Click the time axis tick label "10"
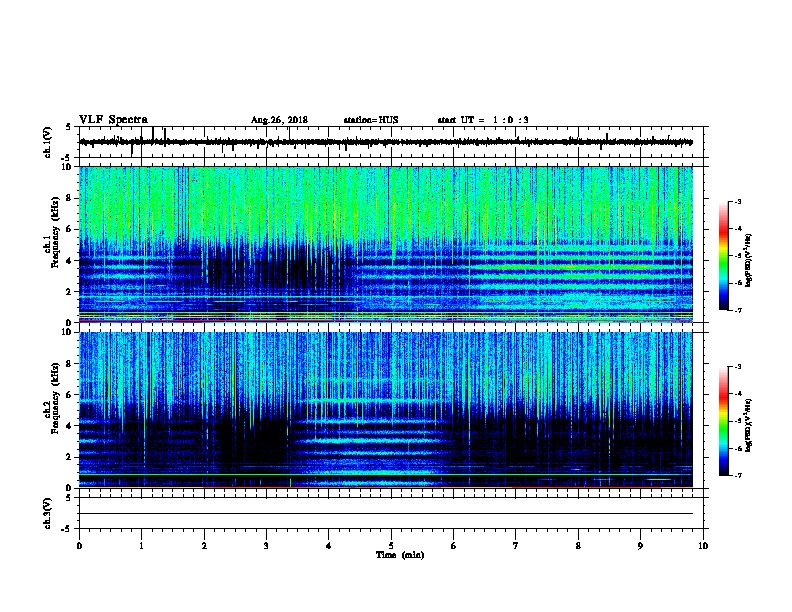Viewport: 792px width, 612px height. tap(703, 546)
